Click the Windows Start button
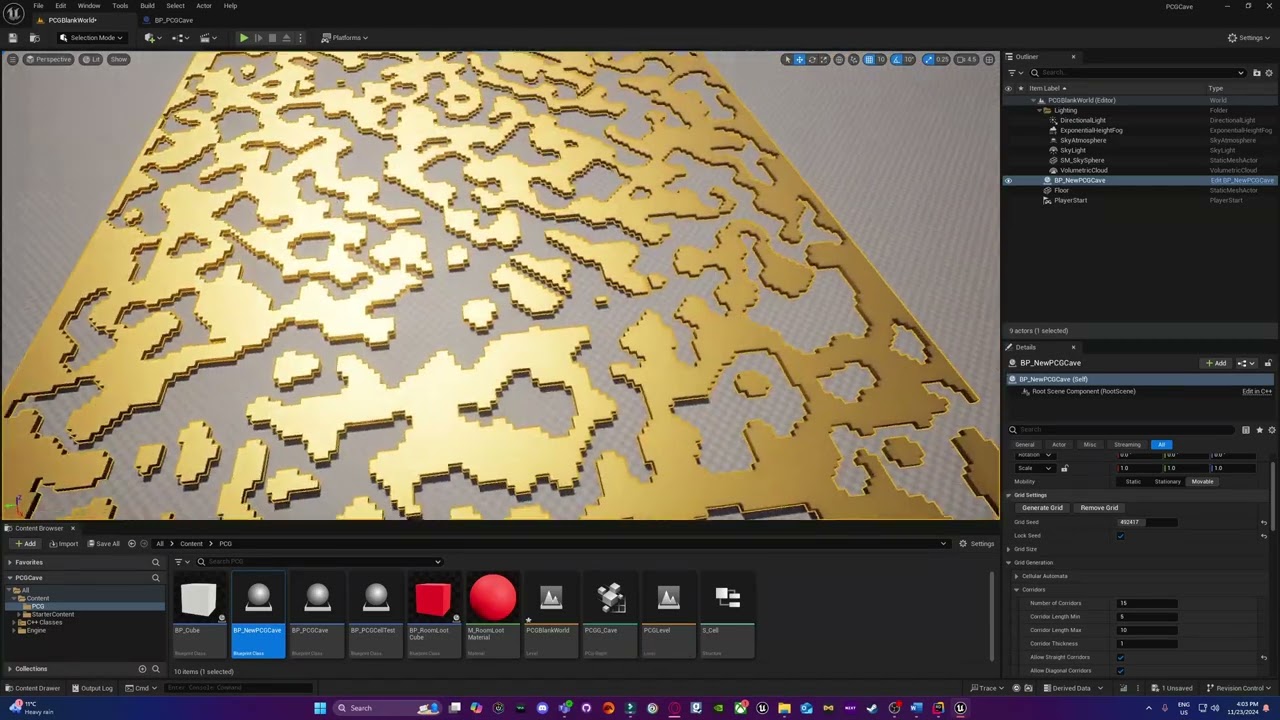The width and height of the screenshot is (1280, 720). pos(320,708)
